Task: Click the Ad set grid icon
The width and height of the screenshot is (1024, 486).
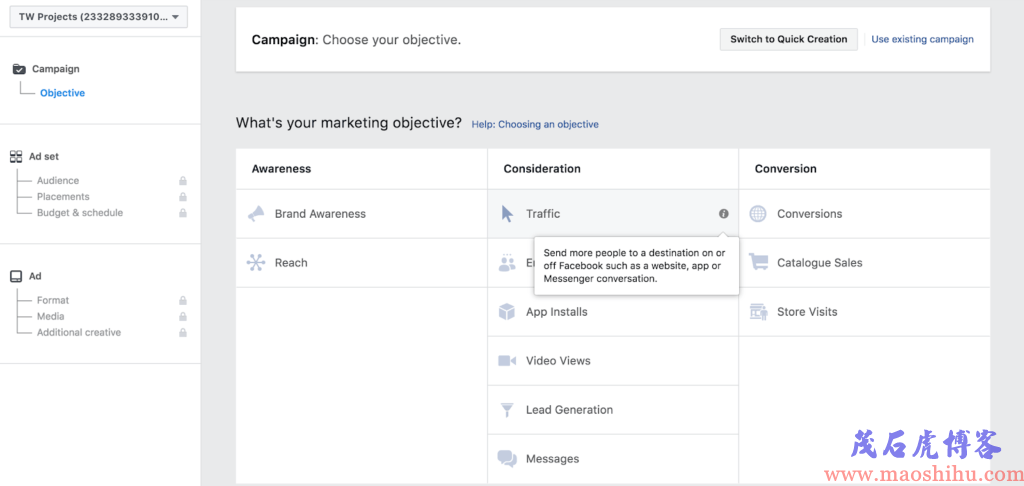Action: 16,157
